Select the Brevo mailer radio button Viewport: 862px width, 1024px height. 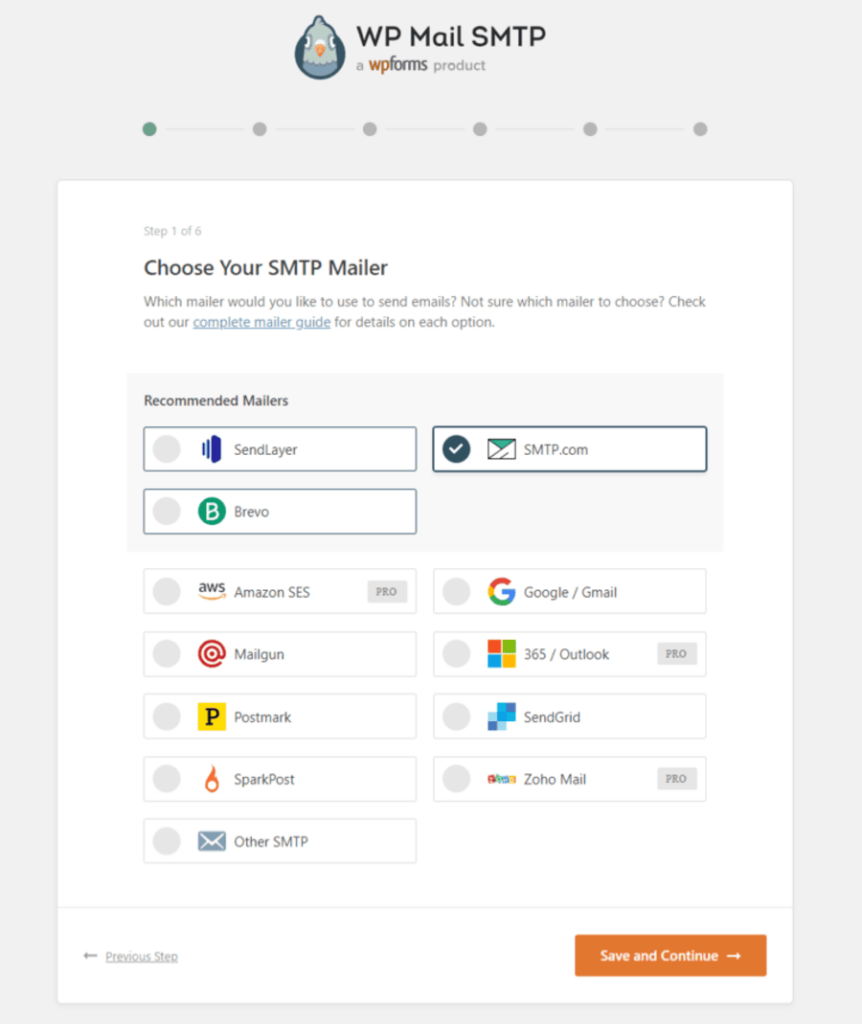click(x=166, y=511)
